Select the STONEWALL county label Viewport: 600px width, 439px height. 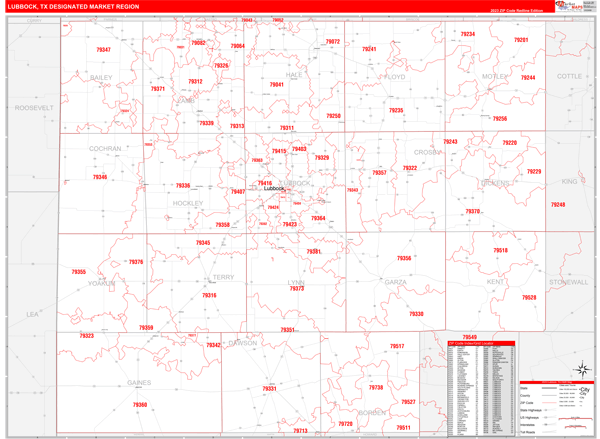point(568,282)
